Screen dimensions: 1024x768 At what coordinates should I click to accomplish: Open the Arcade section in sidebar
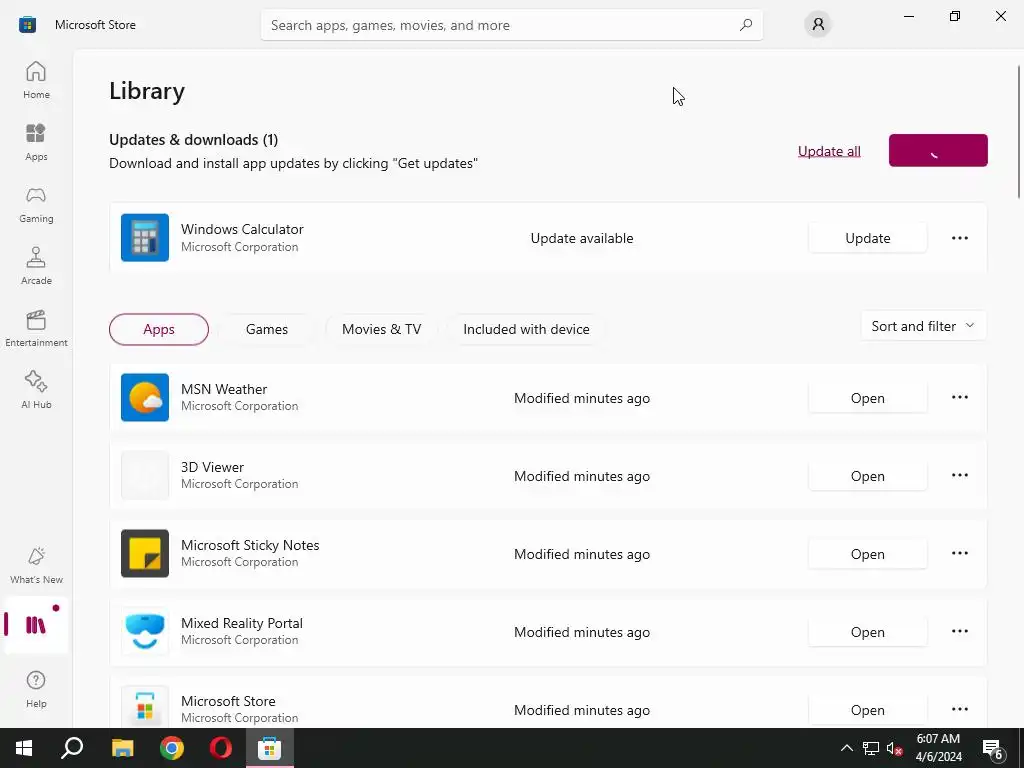pyautogui.click(x=36, y=266)
